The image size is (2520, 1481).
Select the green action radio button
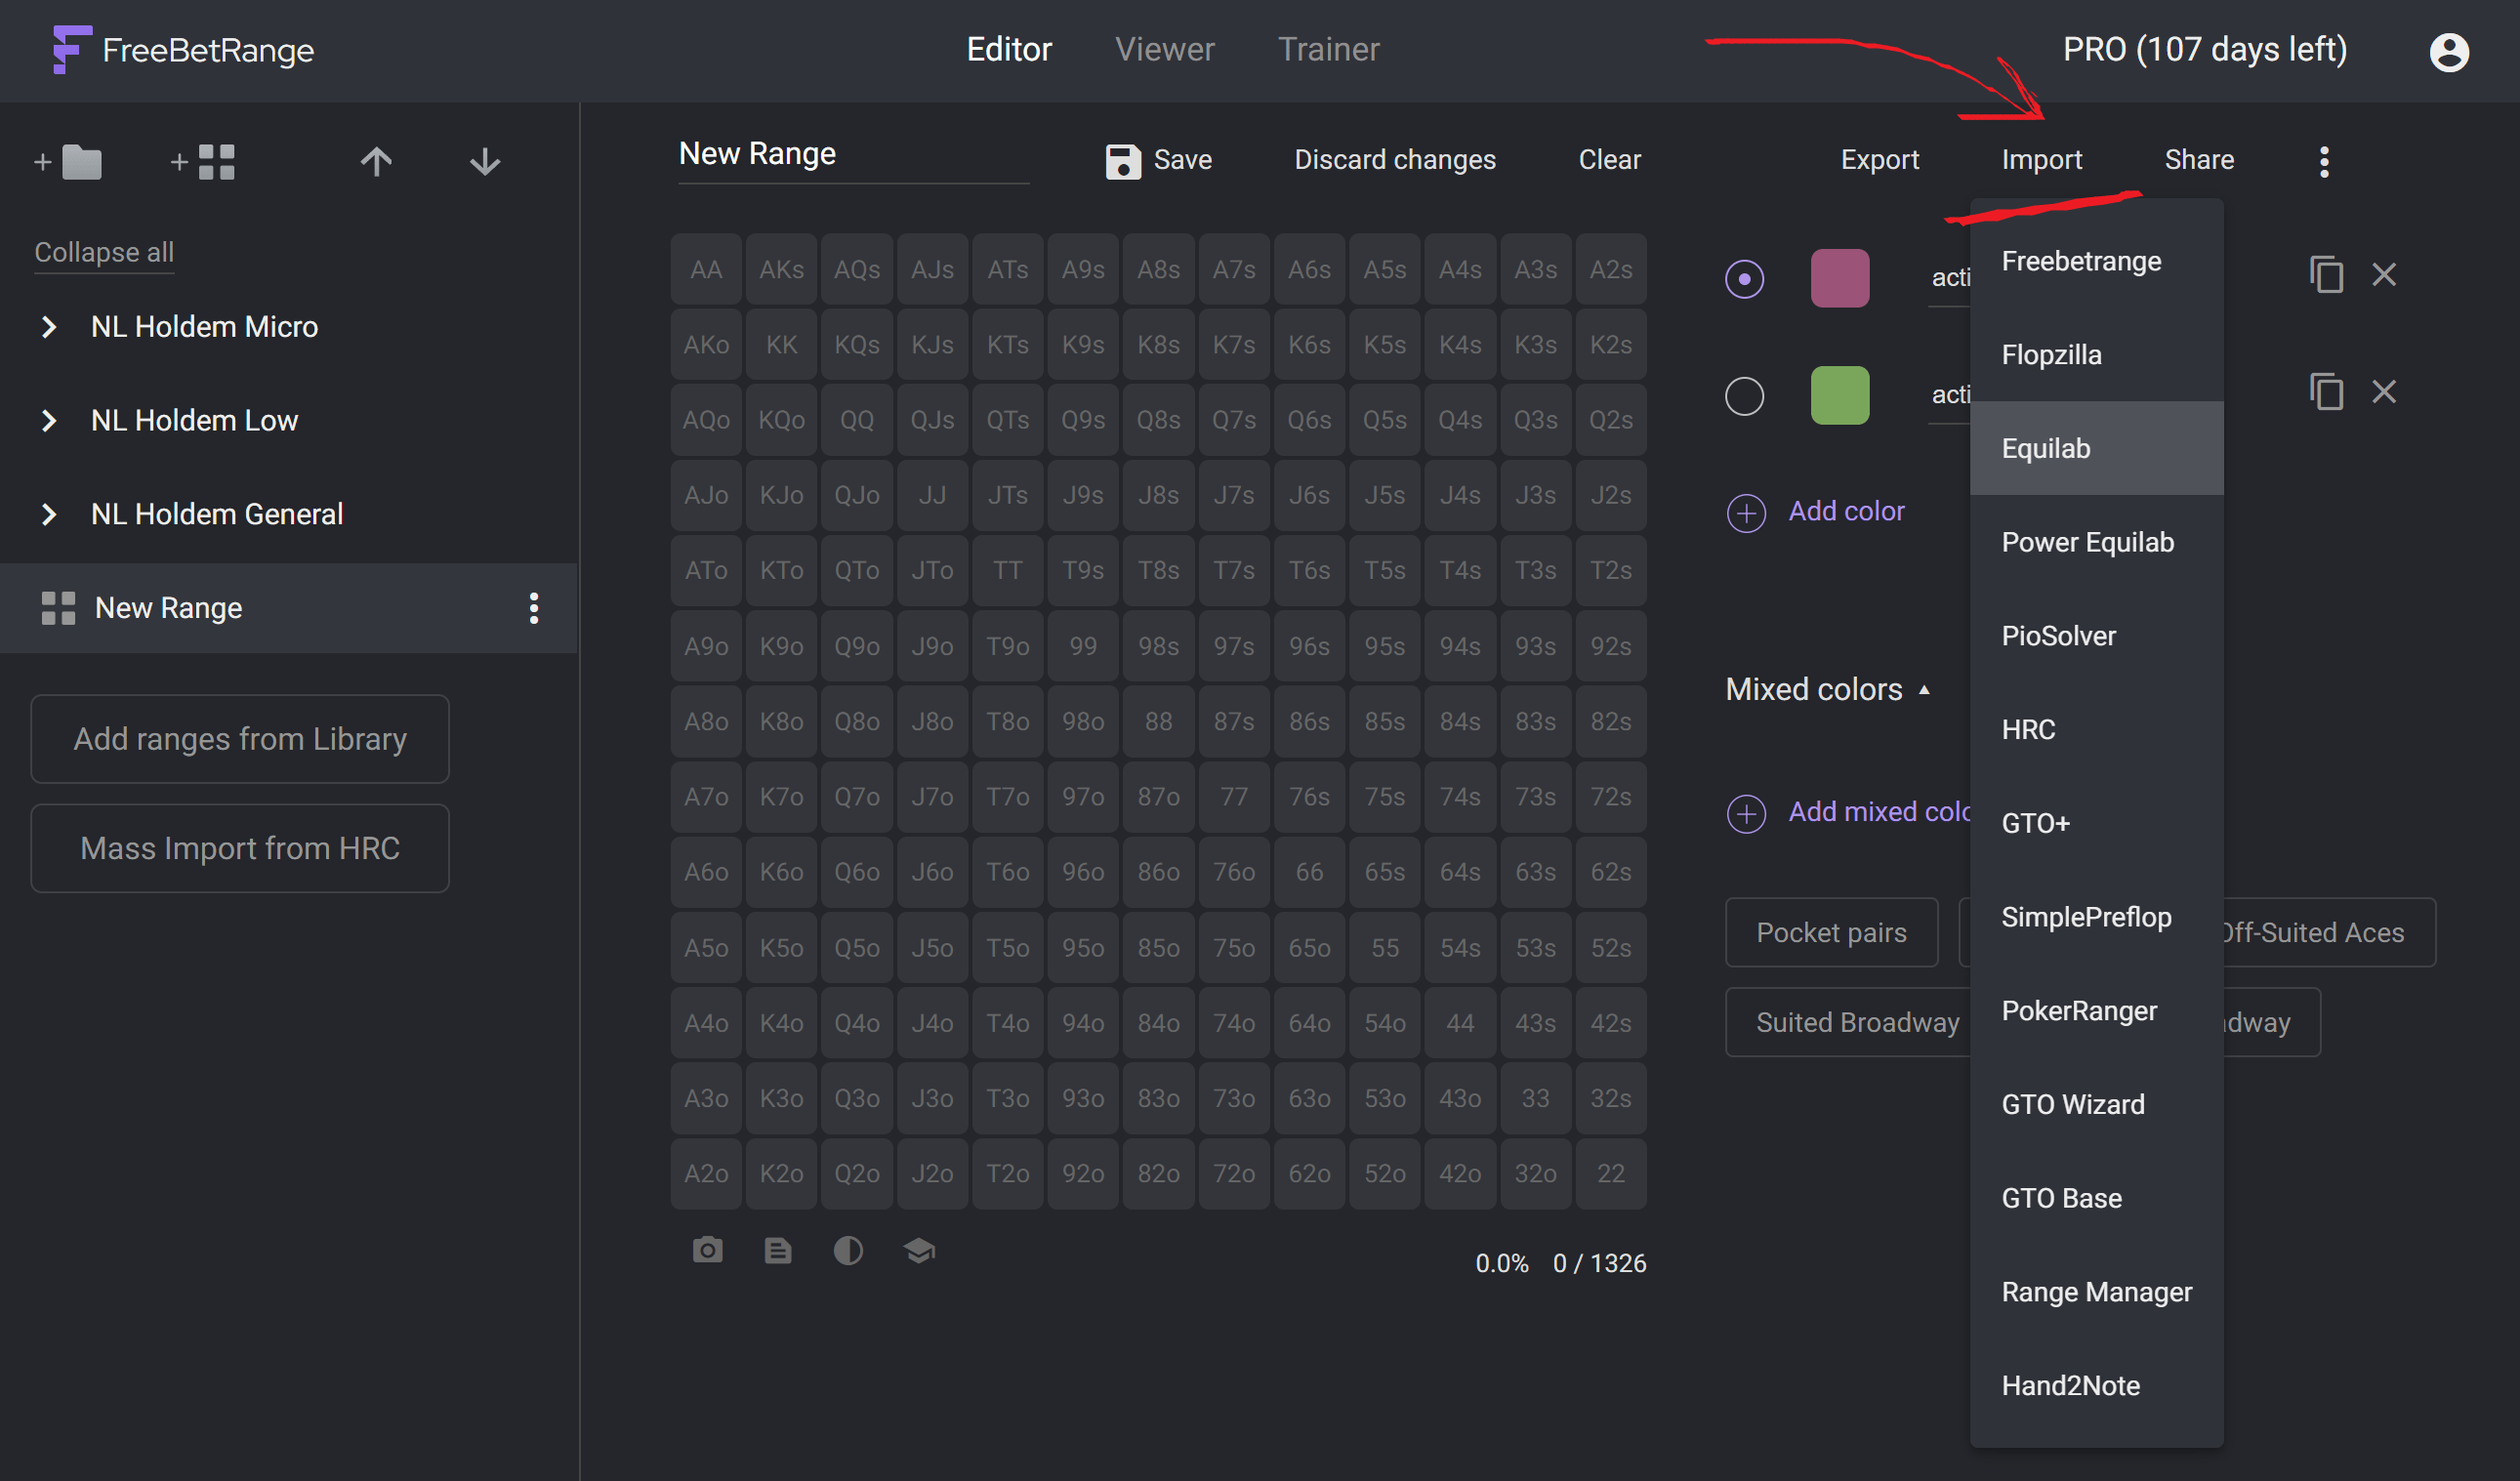[1744, 396]
